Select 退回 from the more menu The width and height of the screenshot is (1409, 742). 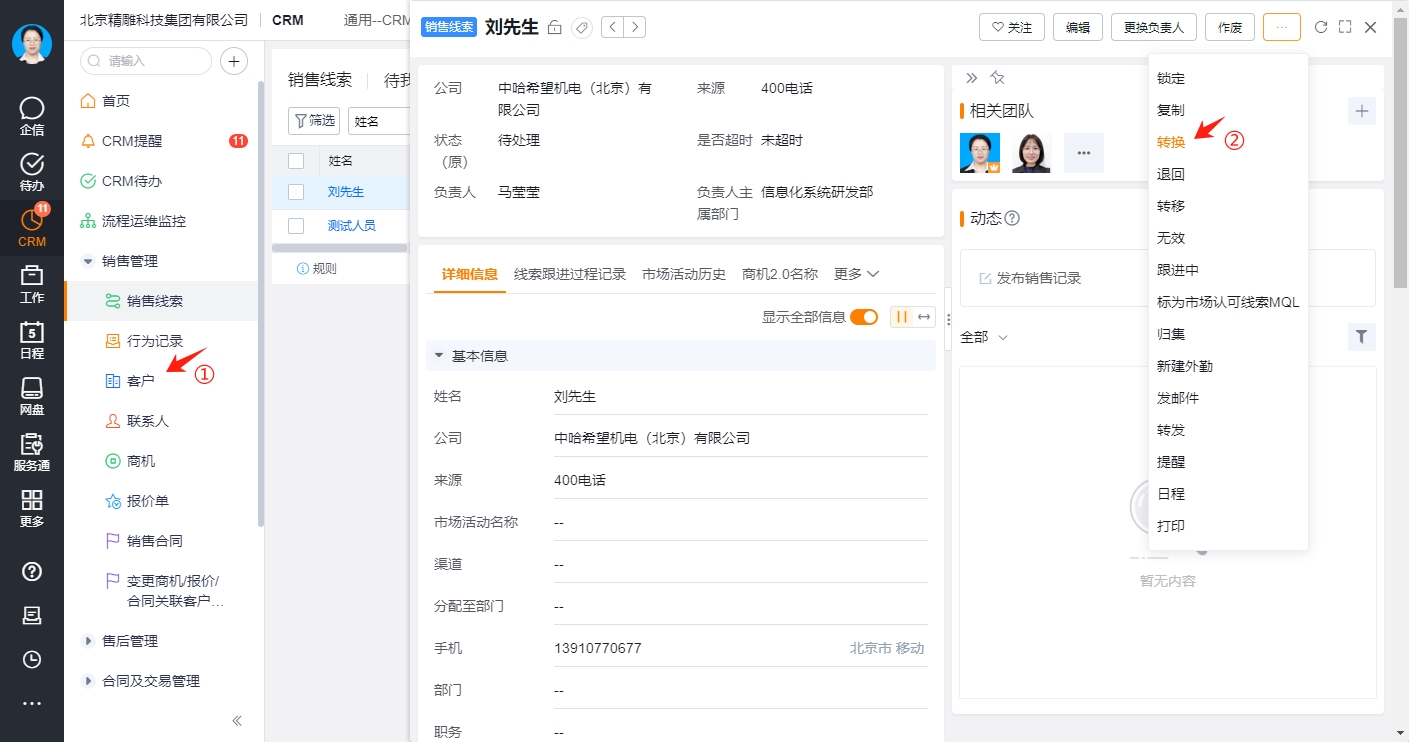(1171, 174)
